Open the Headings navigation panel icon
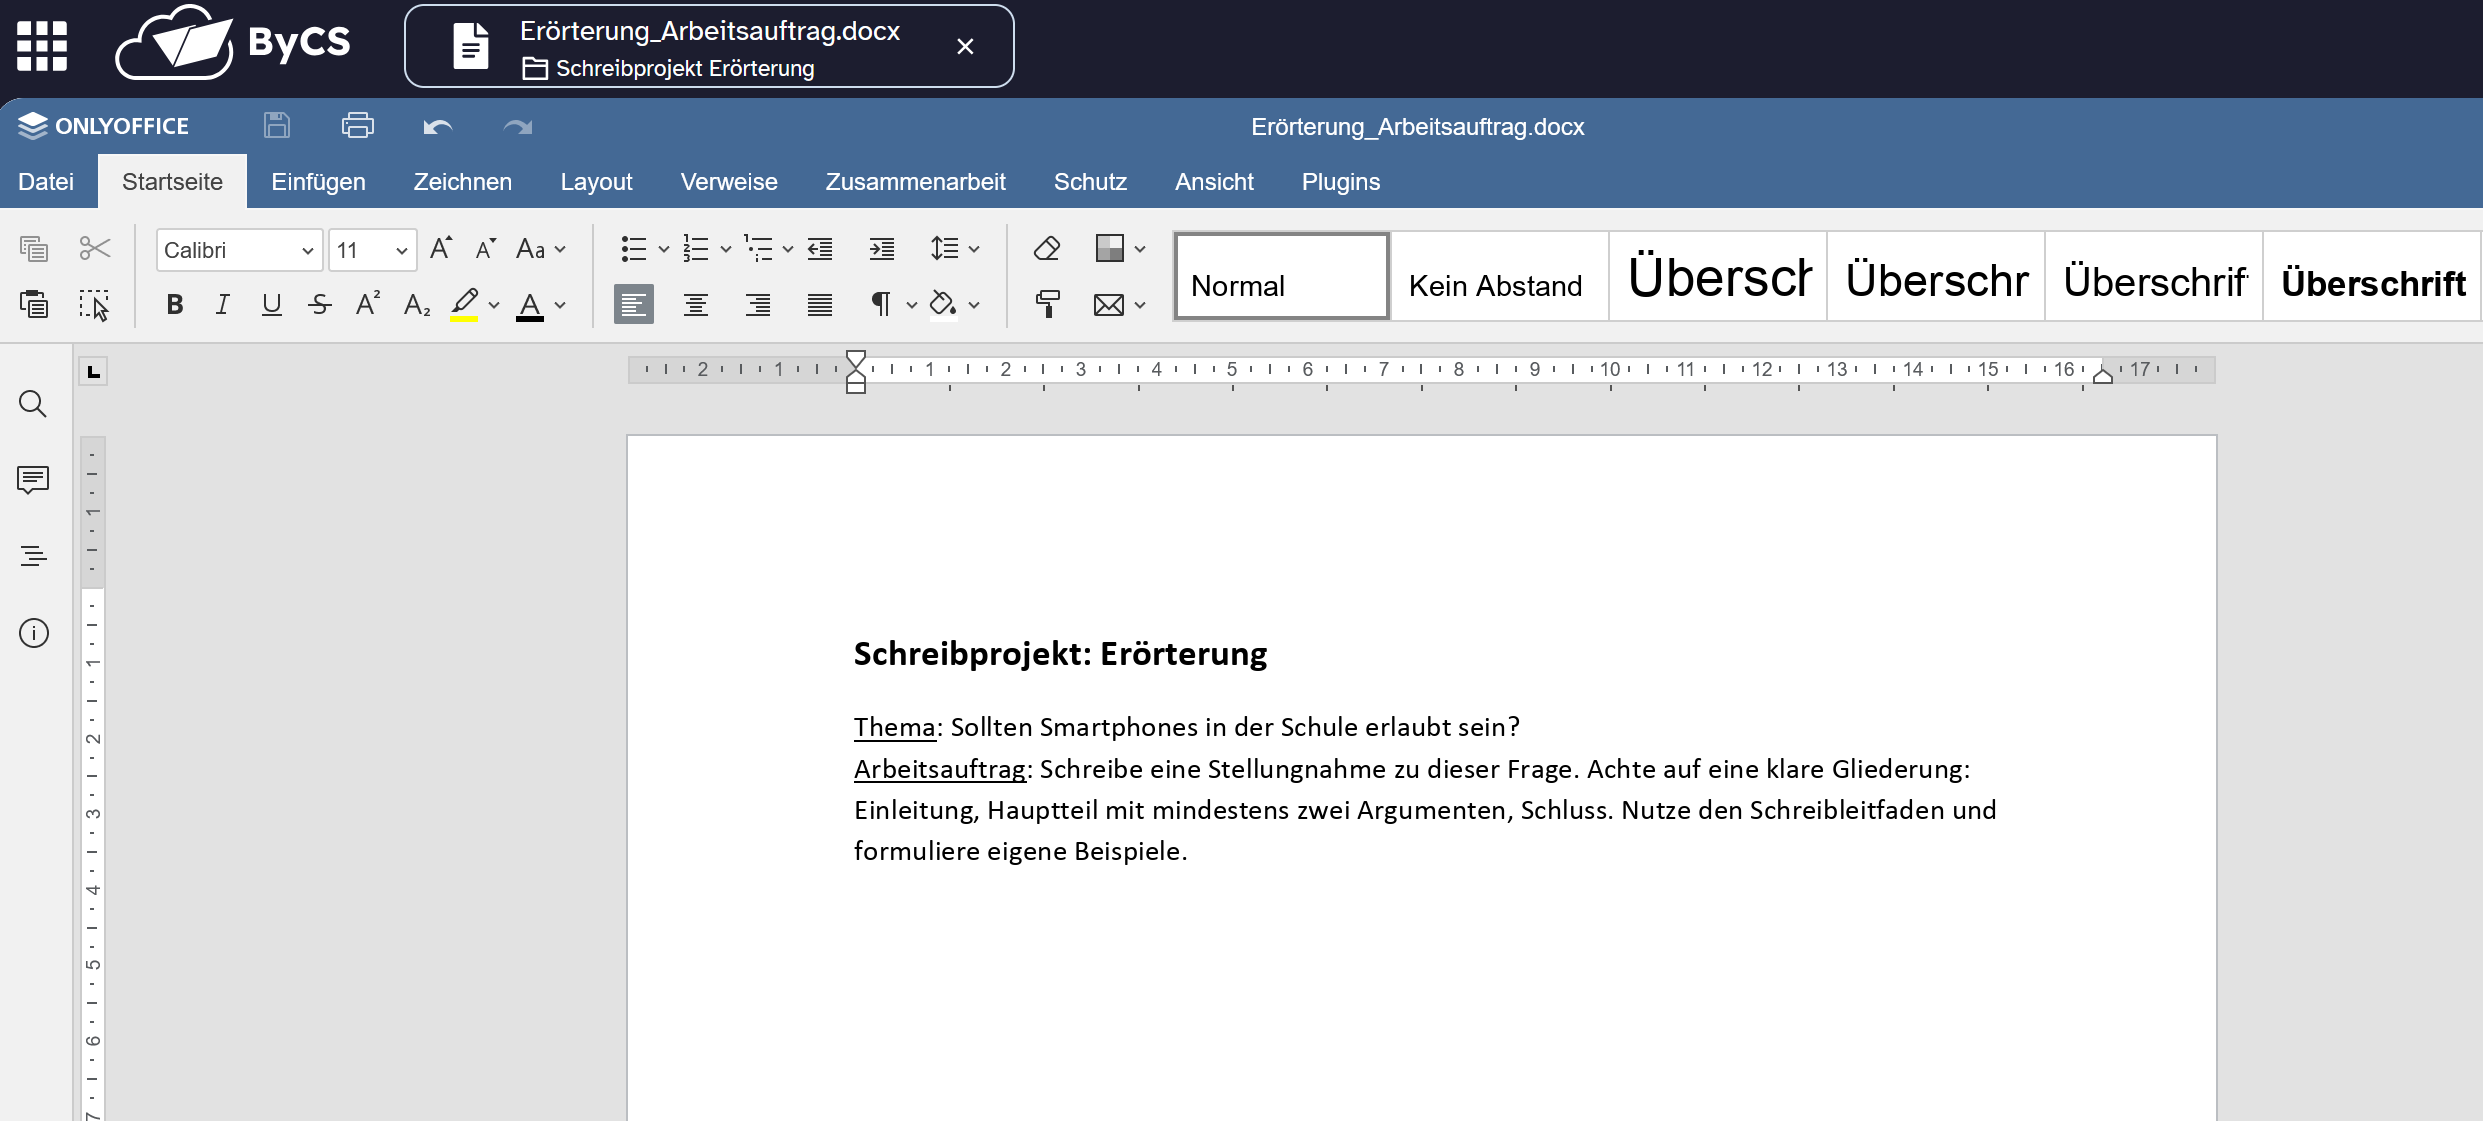Screen dimensions: 2483x1121 click(33, 556)
